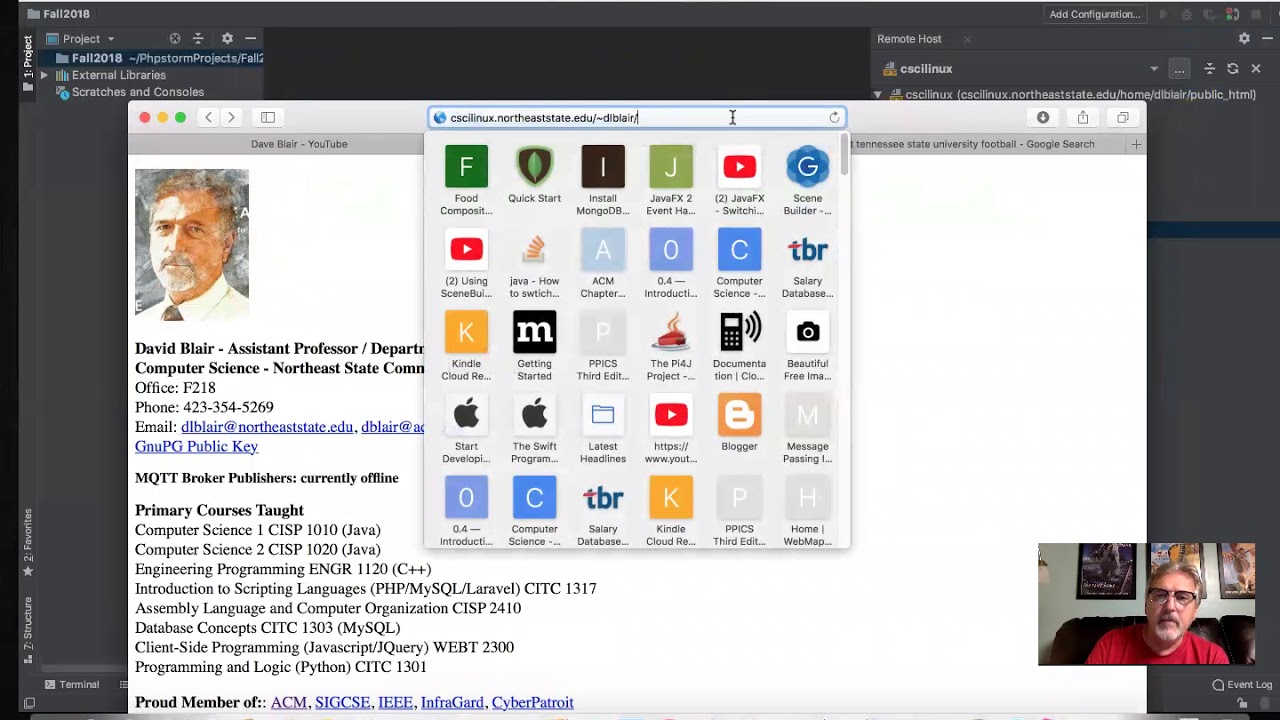Toggle the Project tool window stripe button
The width and height of the screenshot is (1280, 720).
point(28,64)
